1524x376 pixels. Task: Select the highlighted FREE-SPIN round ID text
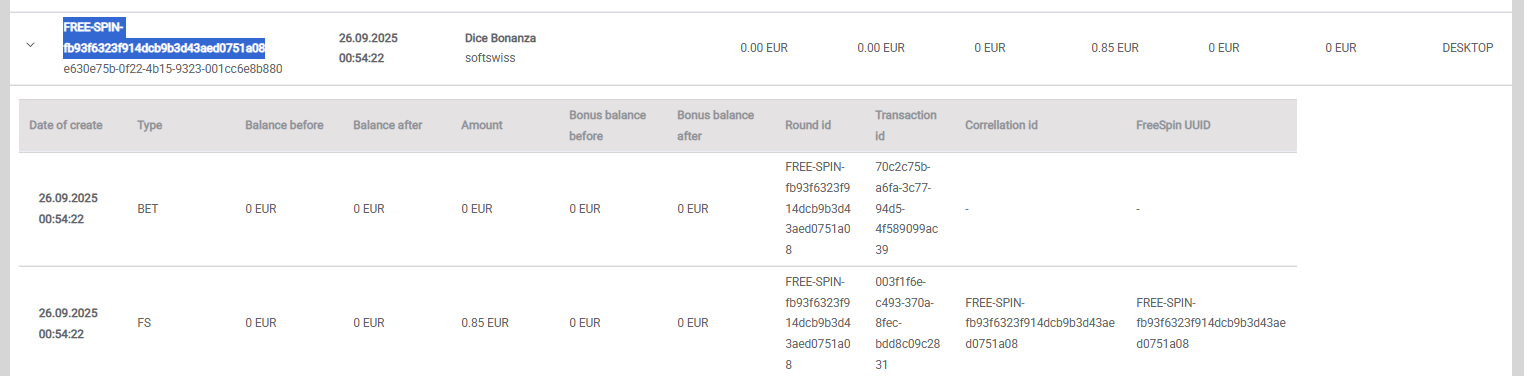point(164,38)
